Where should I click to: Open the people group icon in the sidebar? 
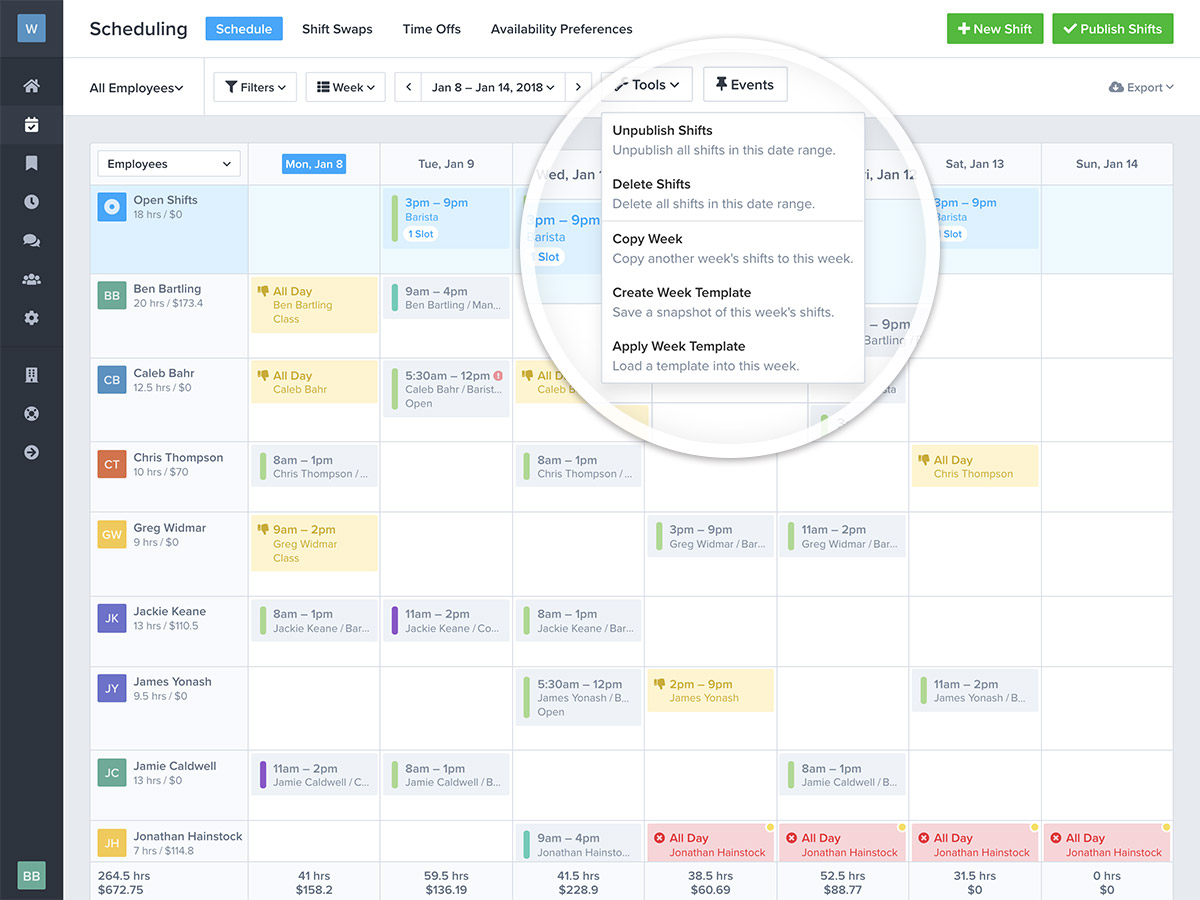31,280
